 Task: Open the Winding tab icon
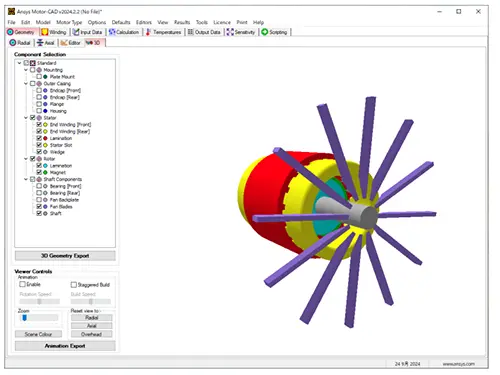coord(45,32)
